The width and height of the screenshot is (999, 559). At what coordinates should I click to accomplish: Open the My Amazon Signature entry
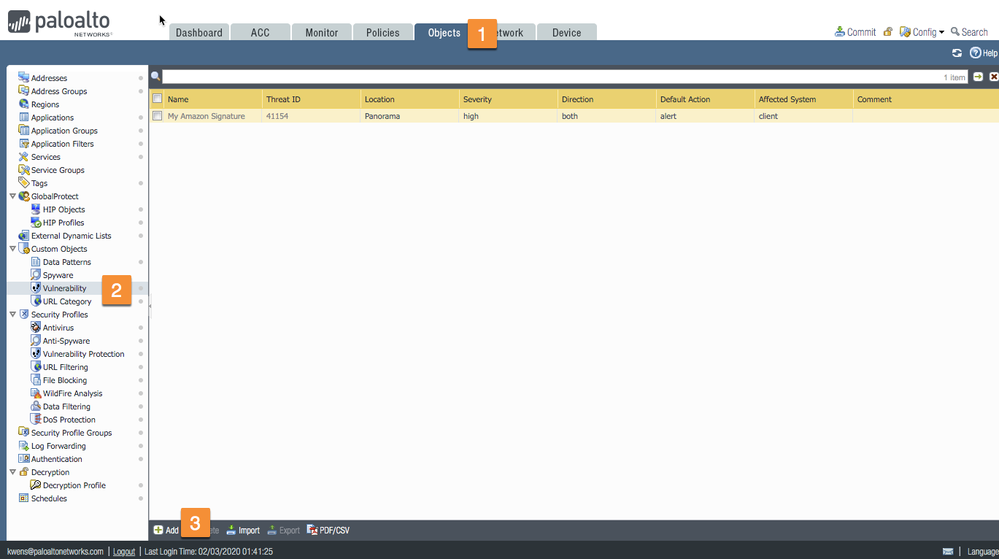[x=206, y=116]
